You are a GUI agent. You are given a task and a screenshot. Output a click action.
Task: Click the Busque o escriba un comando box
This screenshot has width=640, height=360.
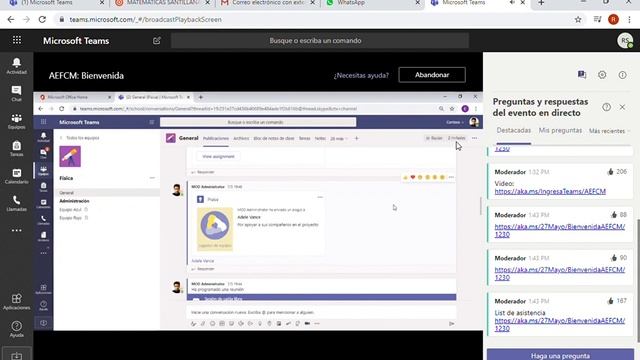click(320, 40)
